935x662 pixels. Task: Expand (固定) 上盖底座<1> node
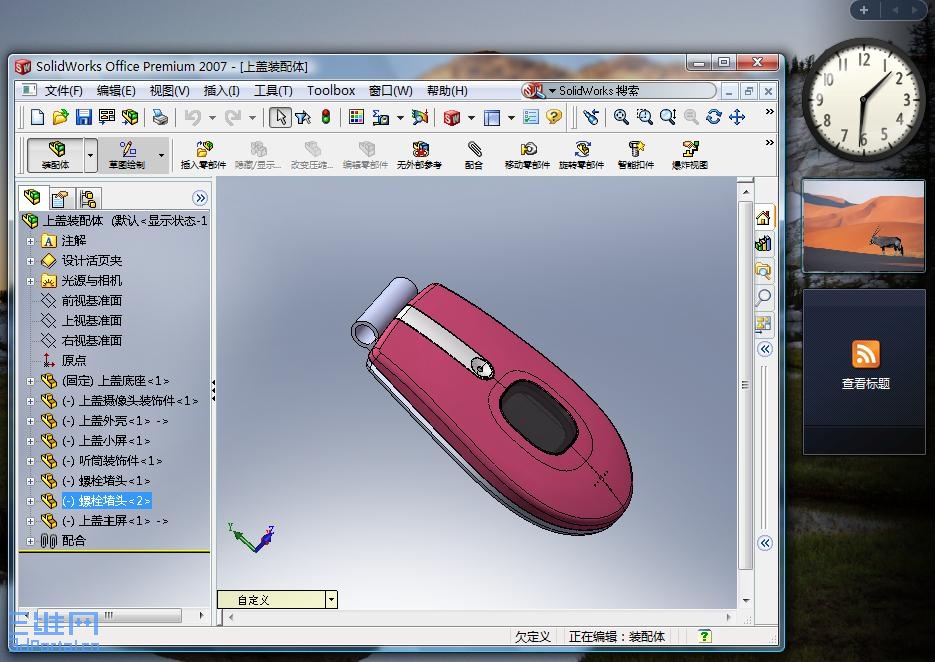(x=30, y=381)
